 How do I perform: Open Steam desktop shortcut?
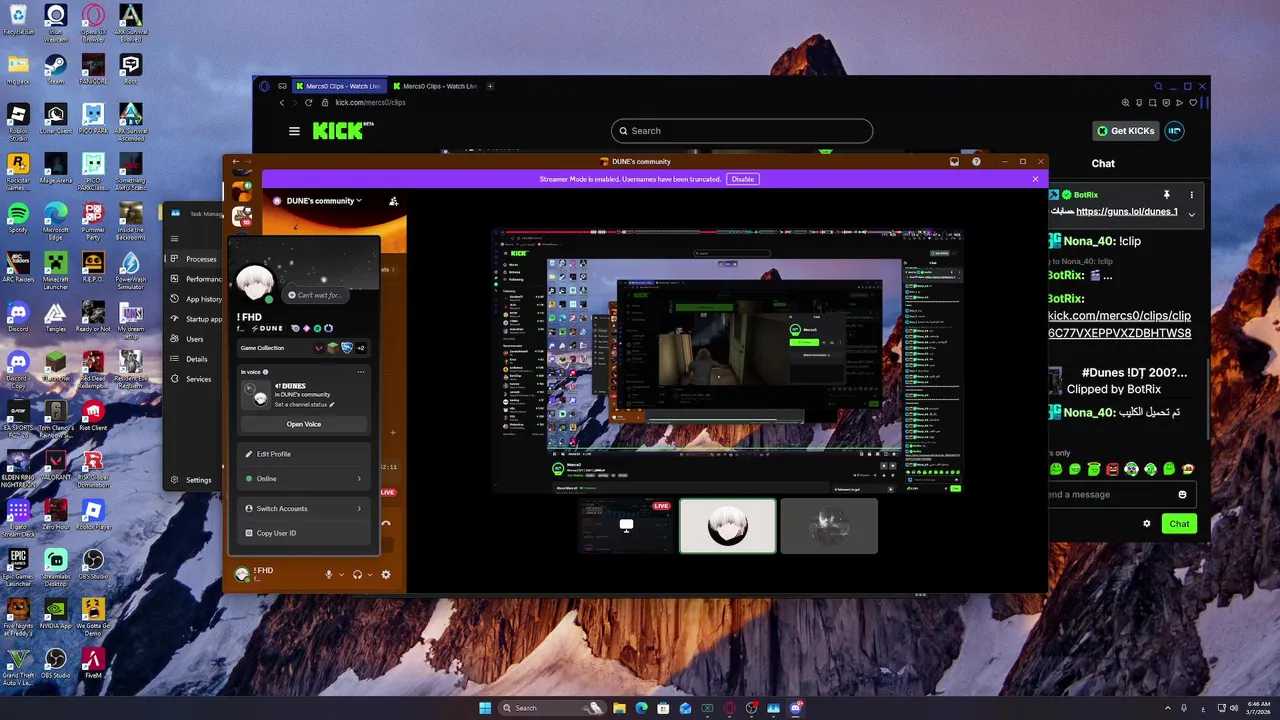(x=56, y=71)
